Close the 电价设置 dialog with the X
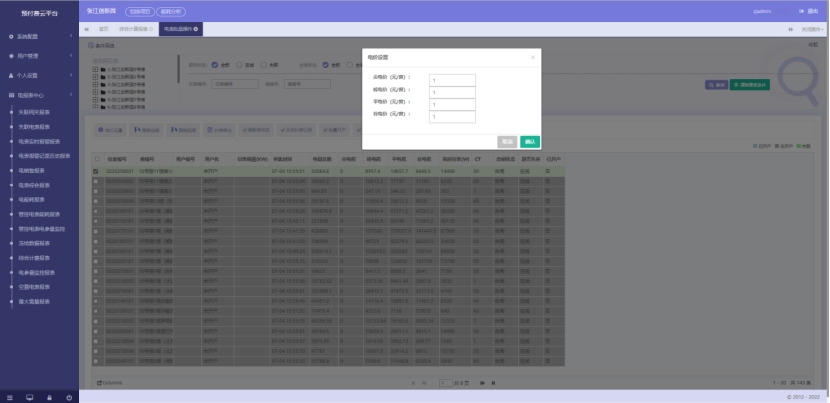 pos(533,57)
